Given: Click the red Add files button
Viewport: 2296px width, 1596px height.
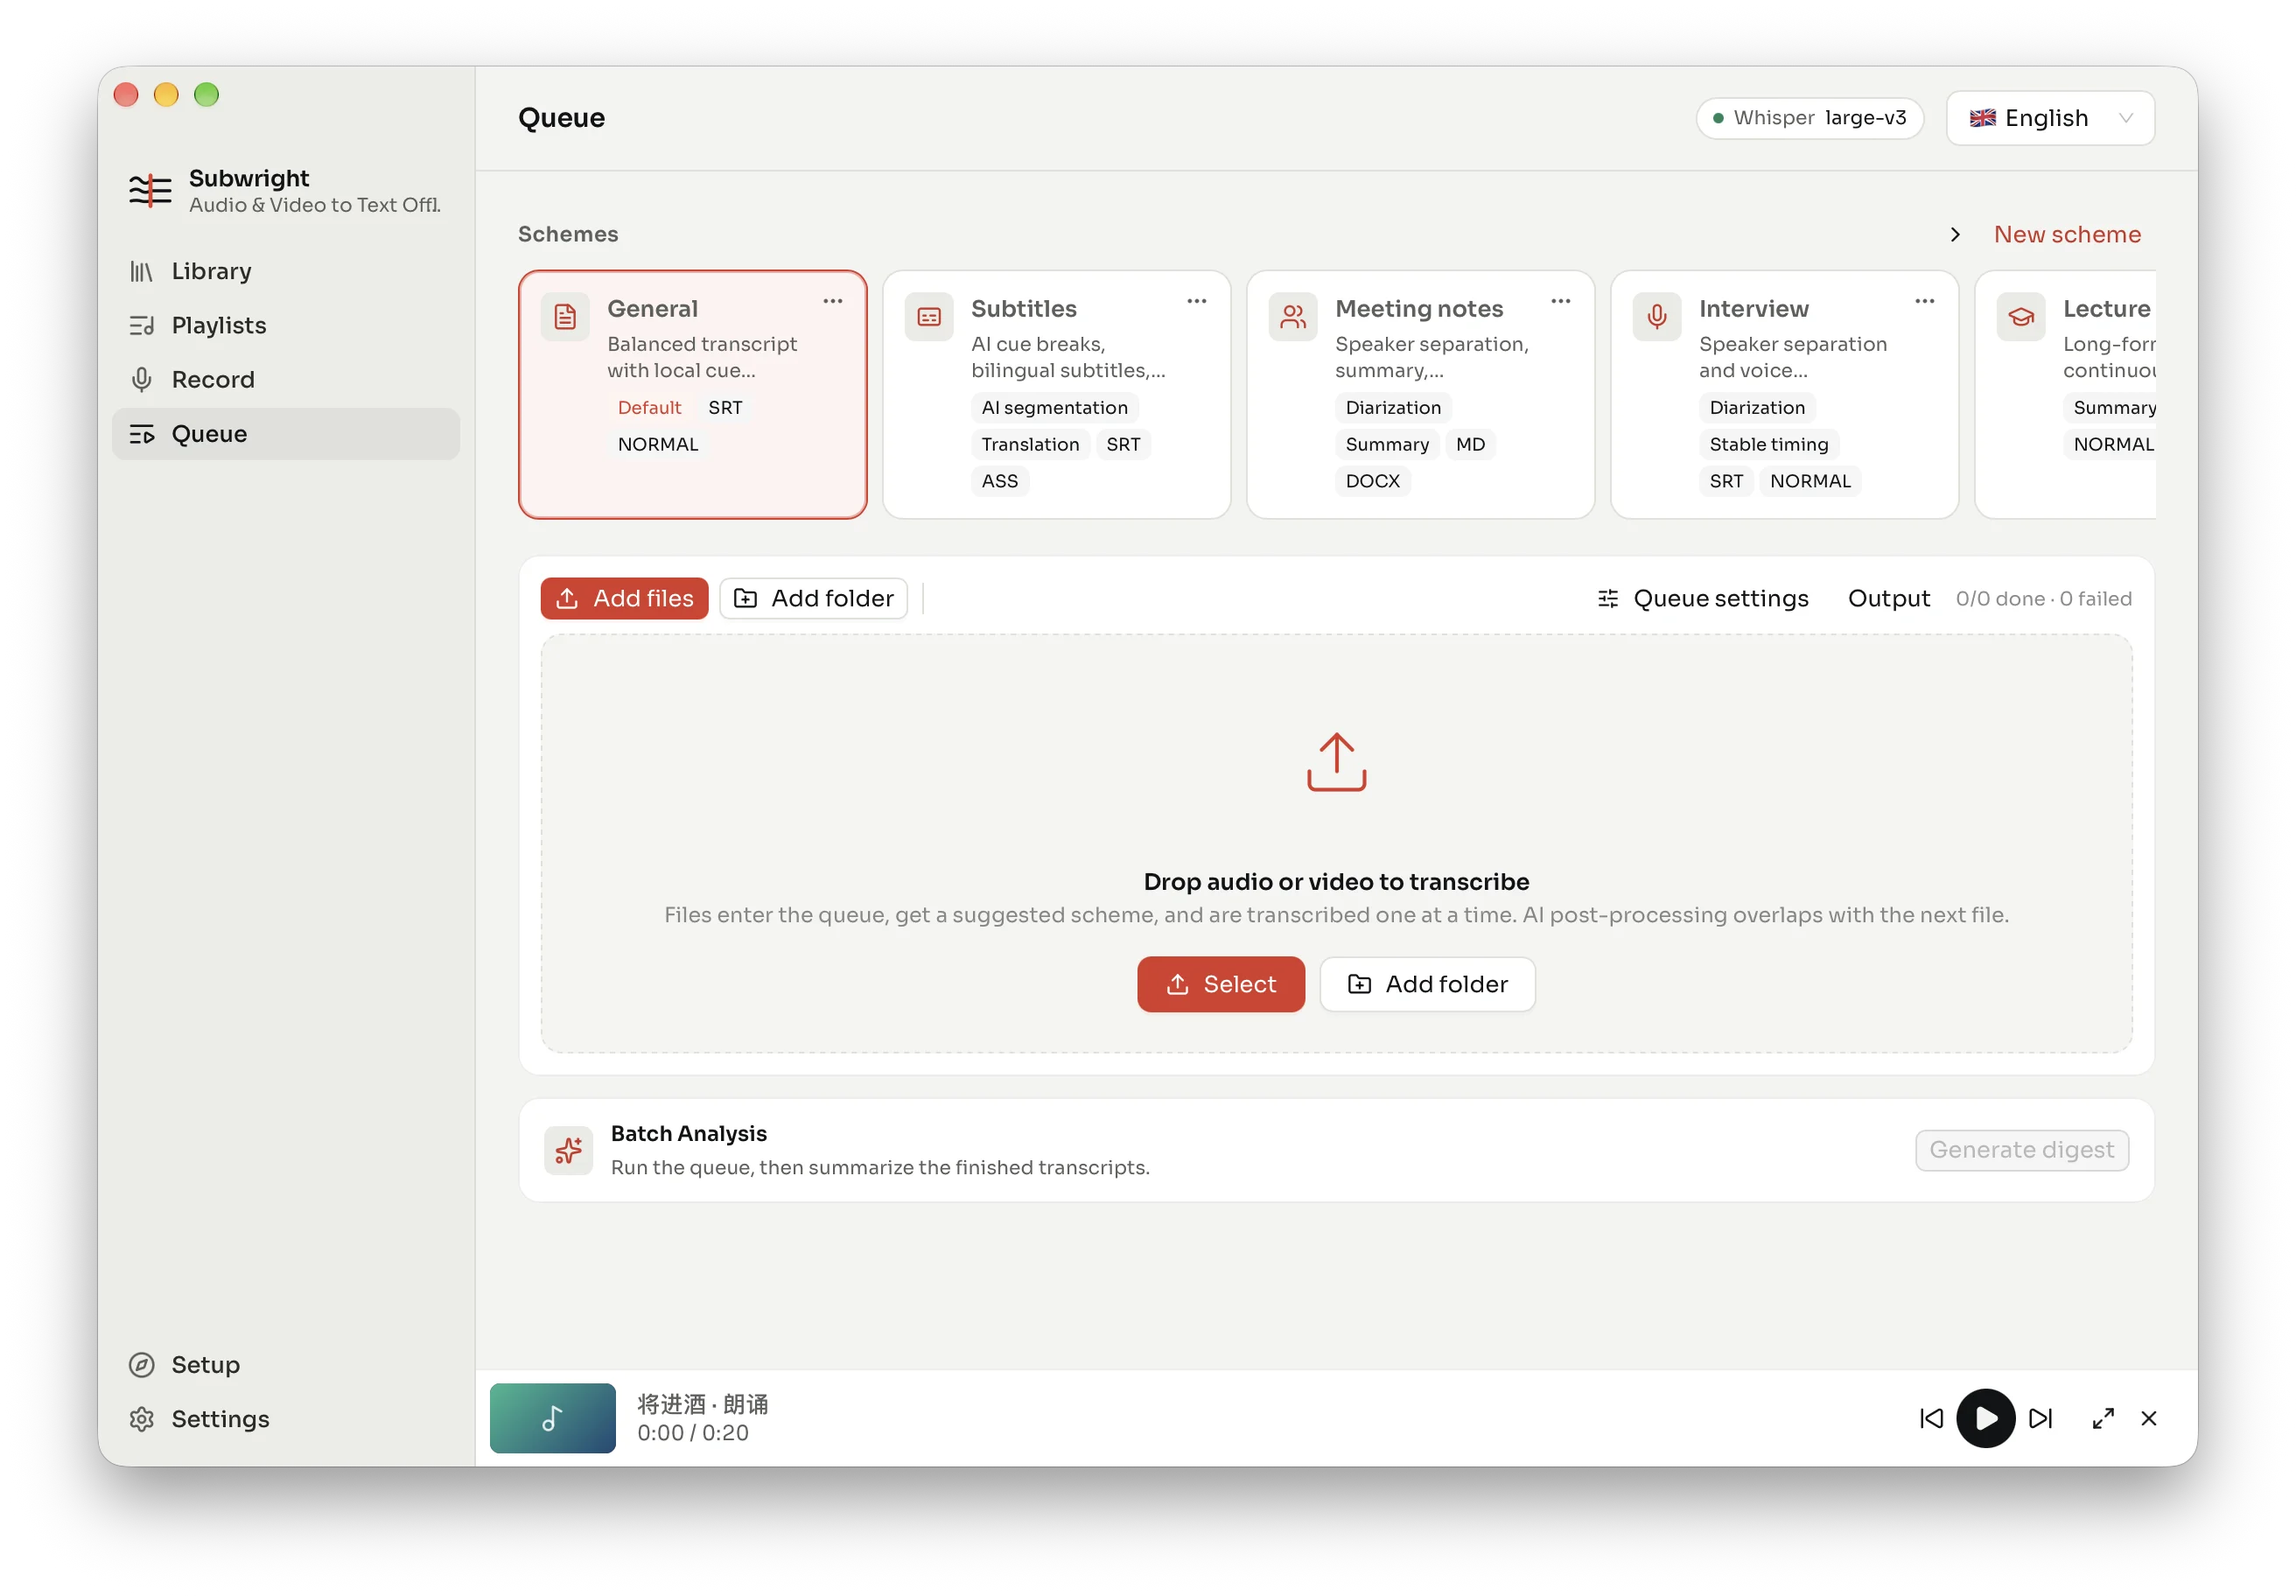Looking at the screenshot, I should click(624, 598).
